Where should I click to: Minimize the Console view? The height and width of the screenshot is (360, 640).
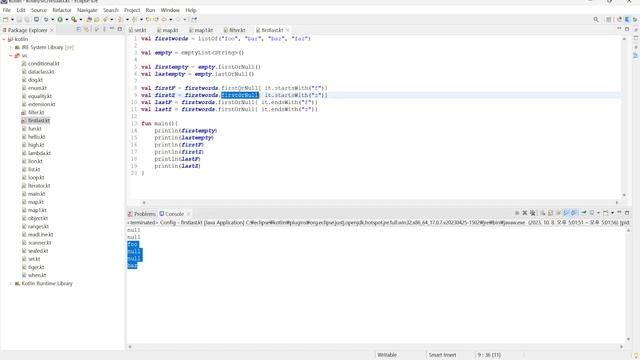tap(619, 212)
